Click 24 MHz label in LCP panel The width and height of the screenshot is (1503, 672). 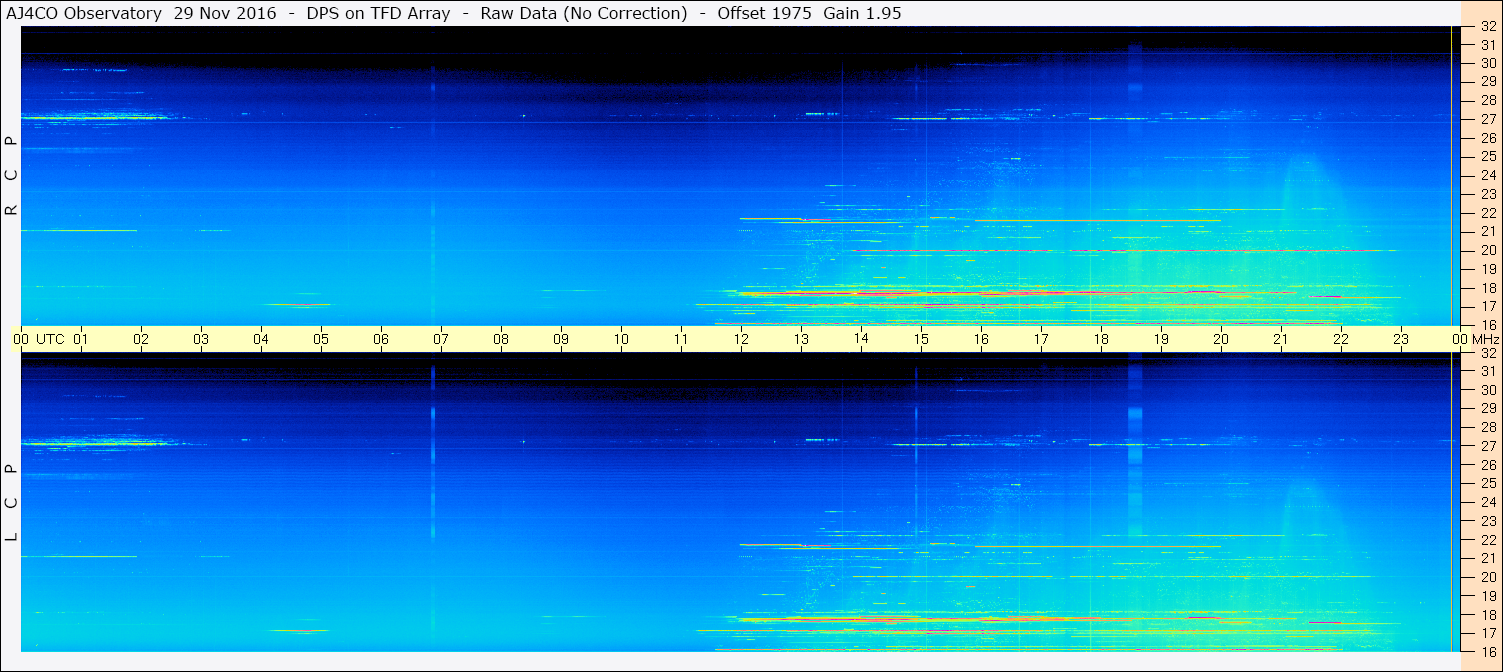point(1487,502)
